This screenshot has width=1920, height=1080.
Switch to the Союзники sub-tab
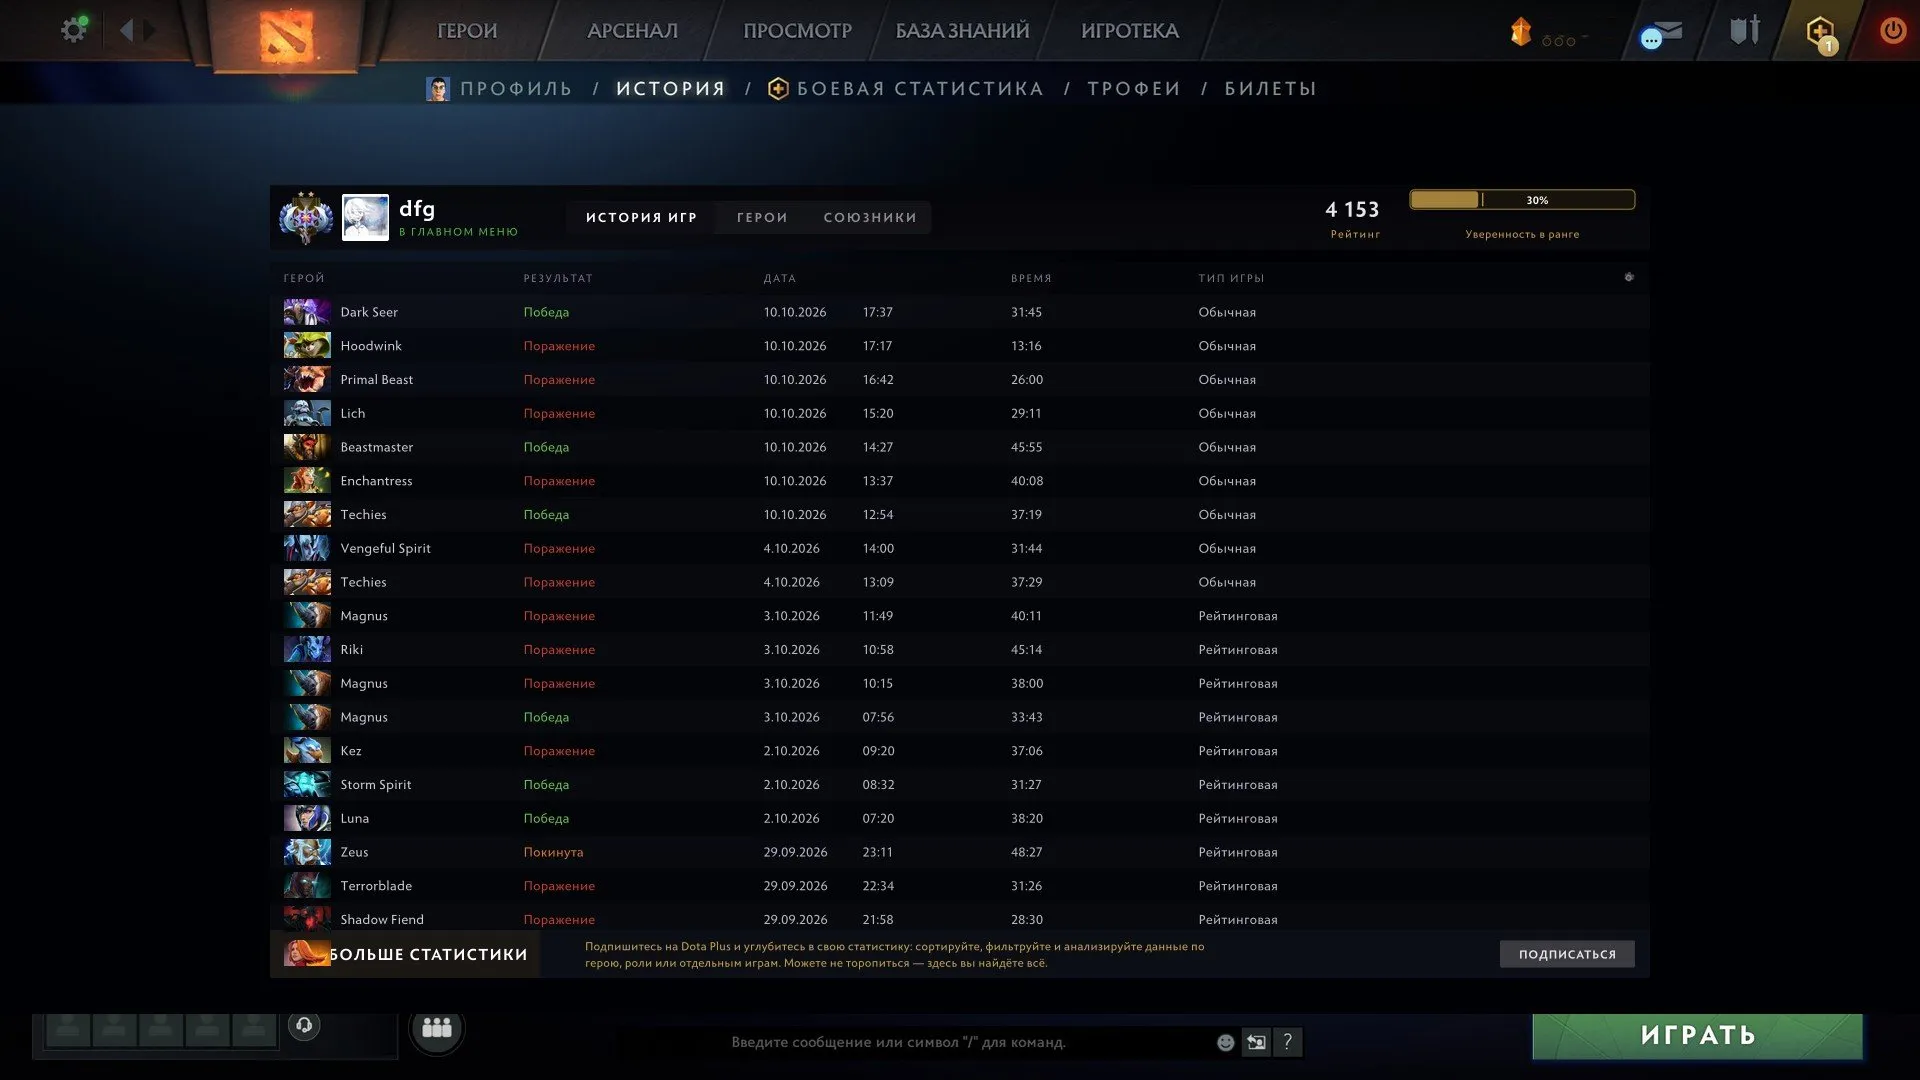[870, 217]
